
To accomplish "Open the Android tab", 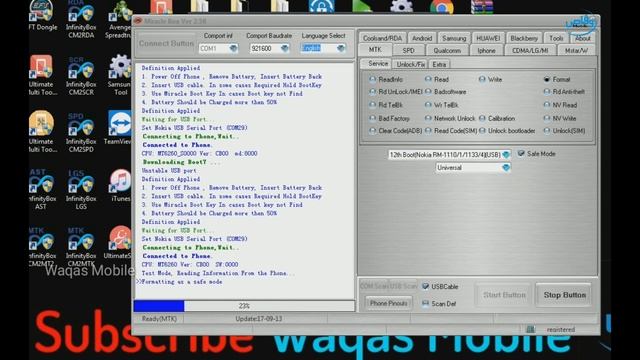I will pyautogui.click(x=422, y=38).
